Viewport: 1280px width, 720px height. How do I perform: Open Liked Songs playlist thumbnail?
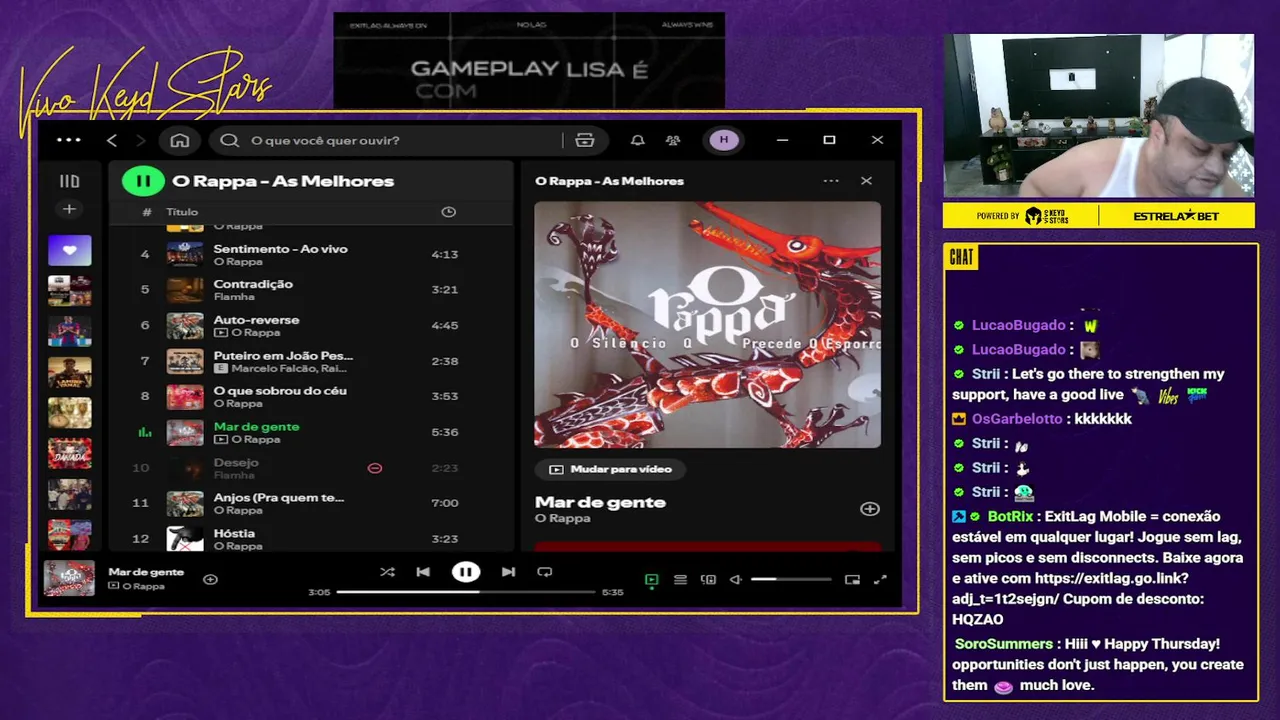69,250
